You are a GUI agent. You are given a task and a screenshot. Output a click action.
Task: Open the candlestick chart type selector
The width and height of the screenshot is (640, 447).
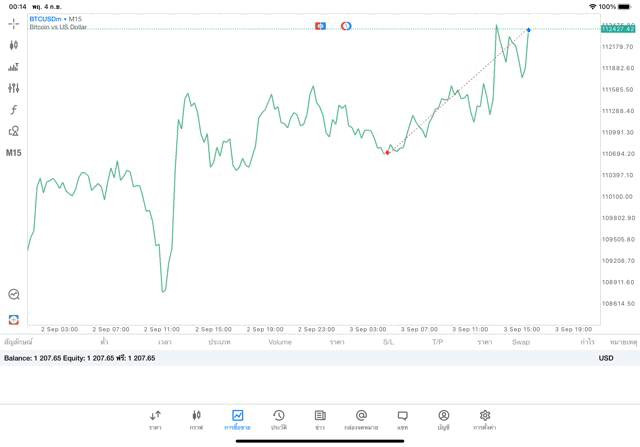(x=14, y=45)
